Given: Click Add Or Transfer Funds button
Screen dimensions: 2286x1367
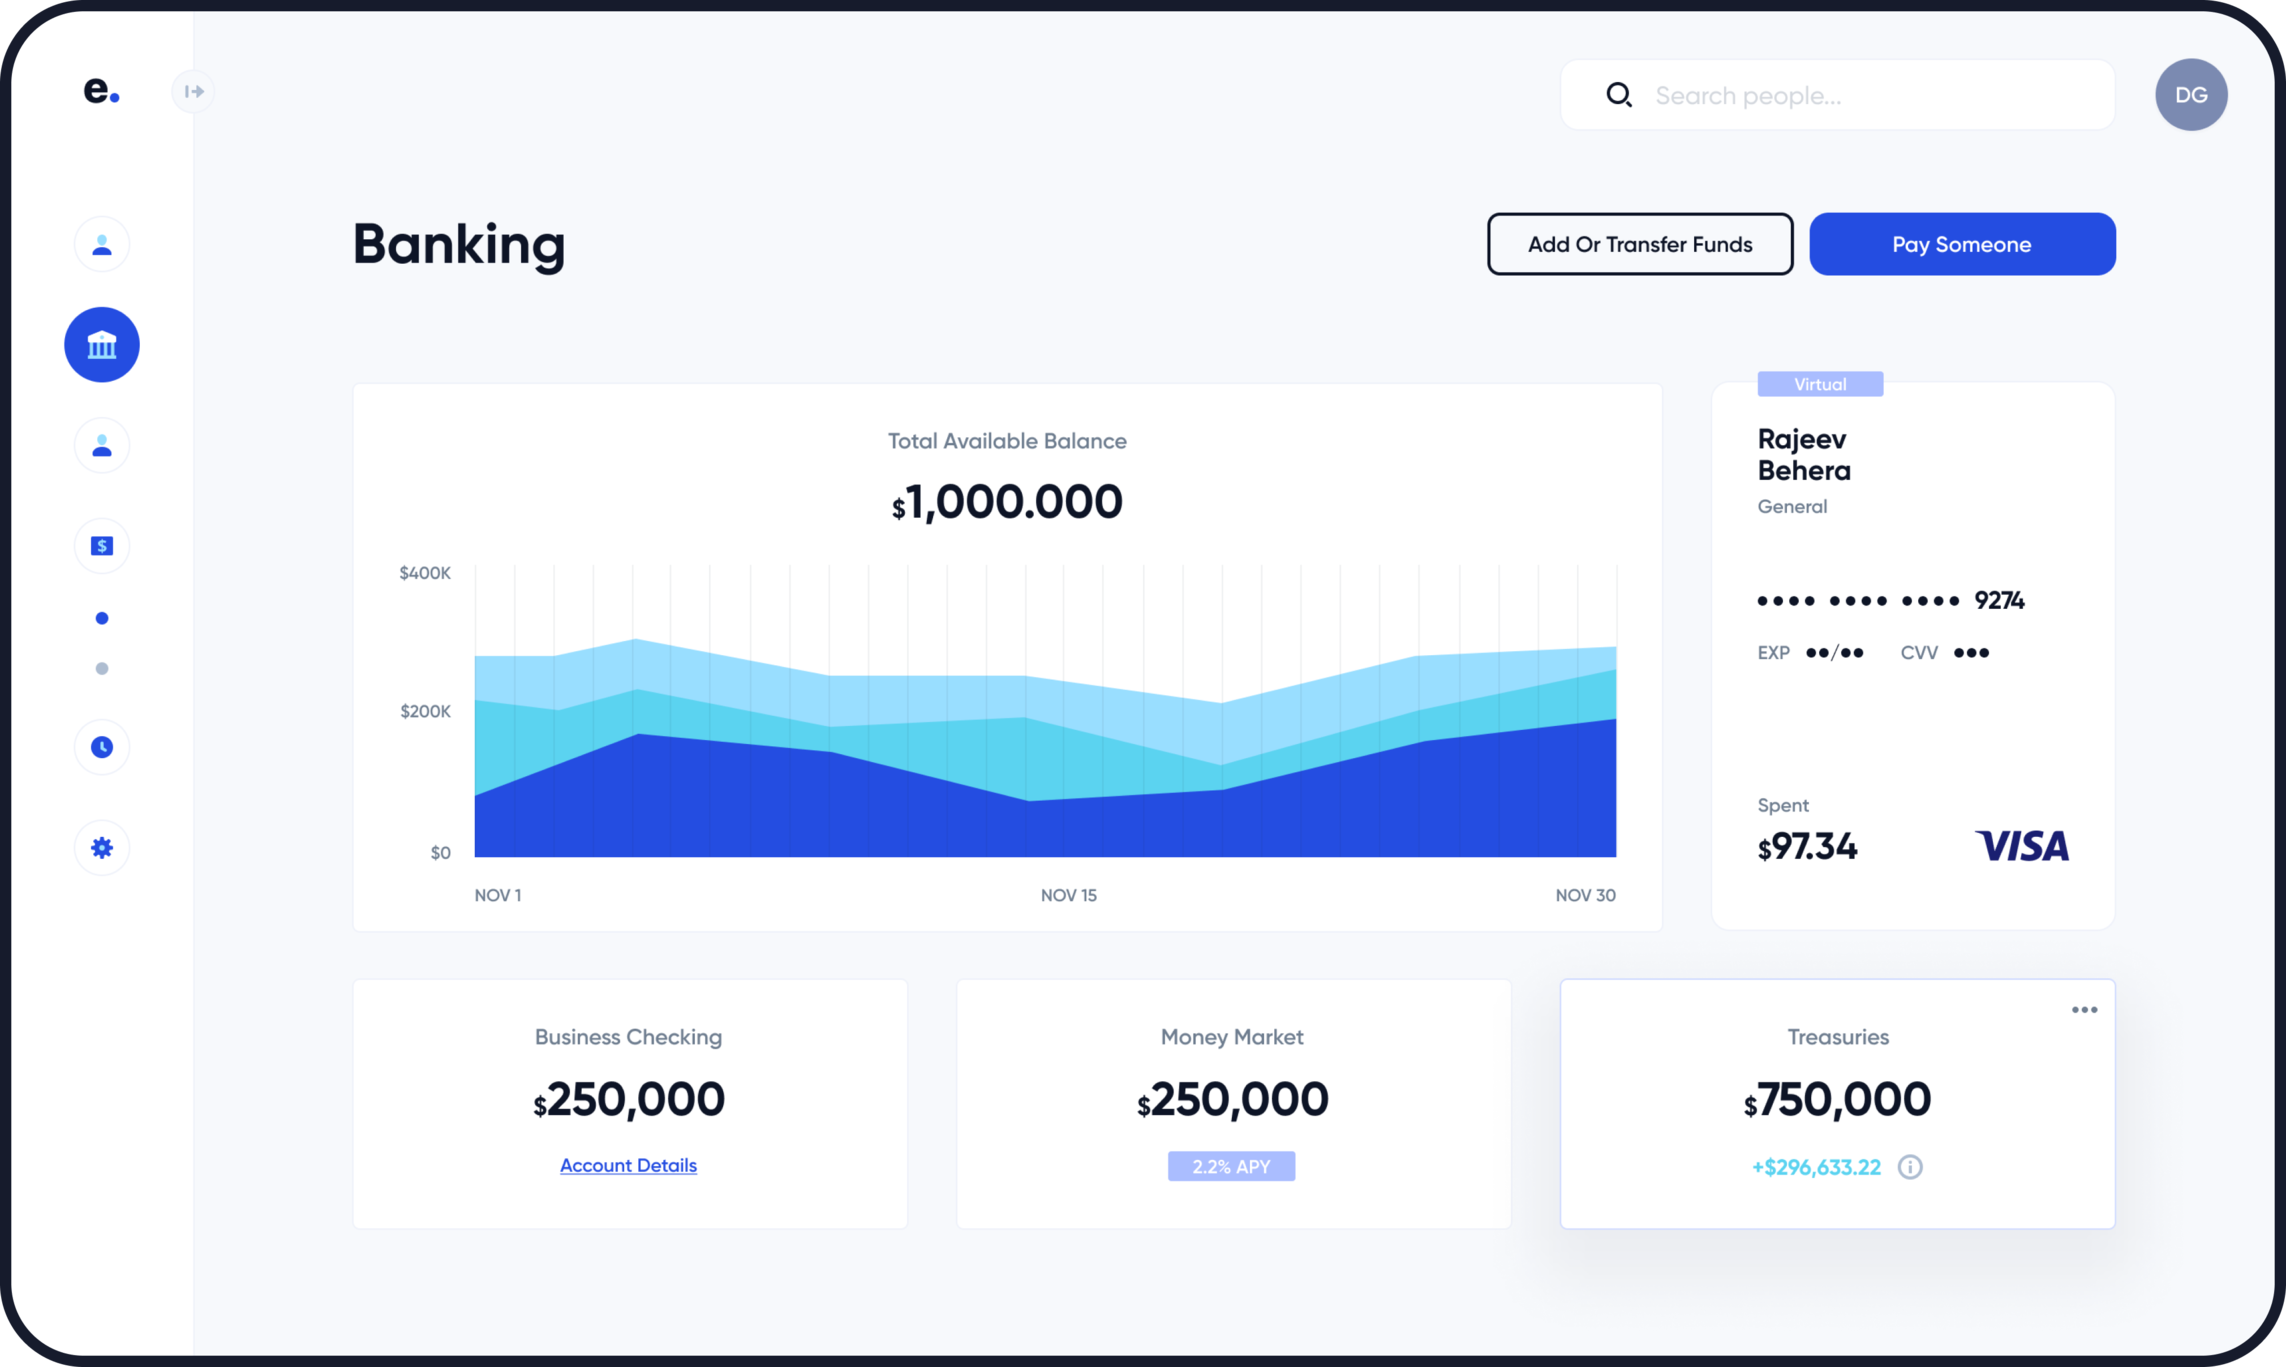Looking at the screenshot, I should tap(1639, 244).
